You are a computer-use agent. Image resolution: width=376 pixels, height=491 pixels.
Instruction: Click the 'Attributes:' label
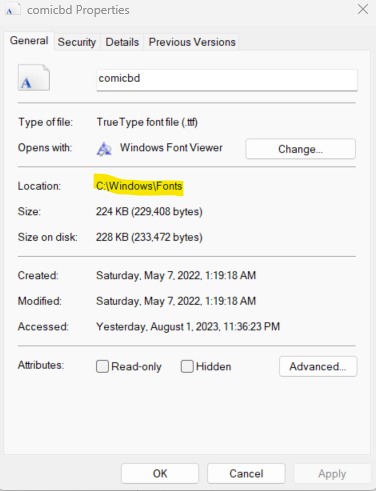pos(41,365)
